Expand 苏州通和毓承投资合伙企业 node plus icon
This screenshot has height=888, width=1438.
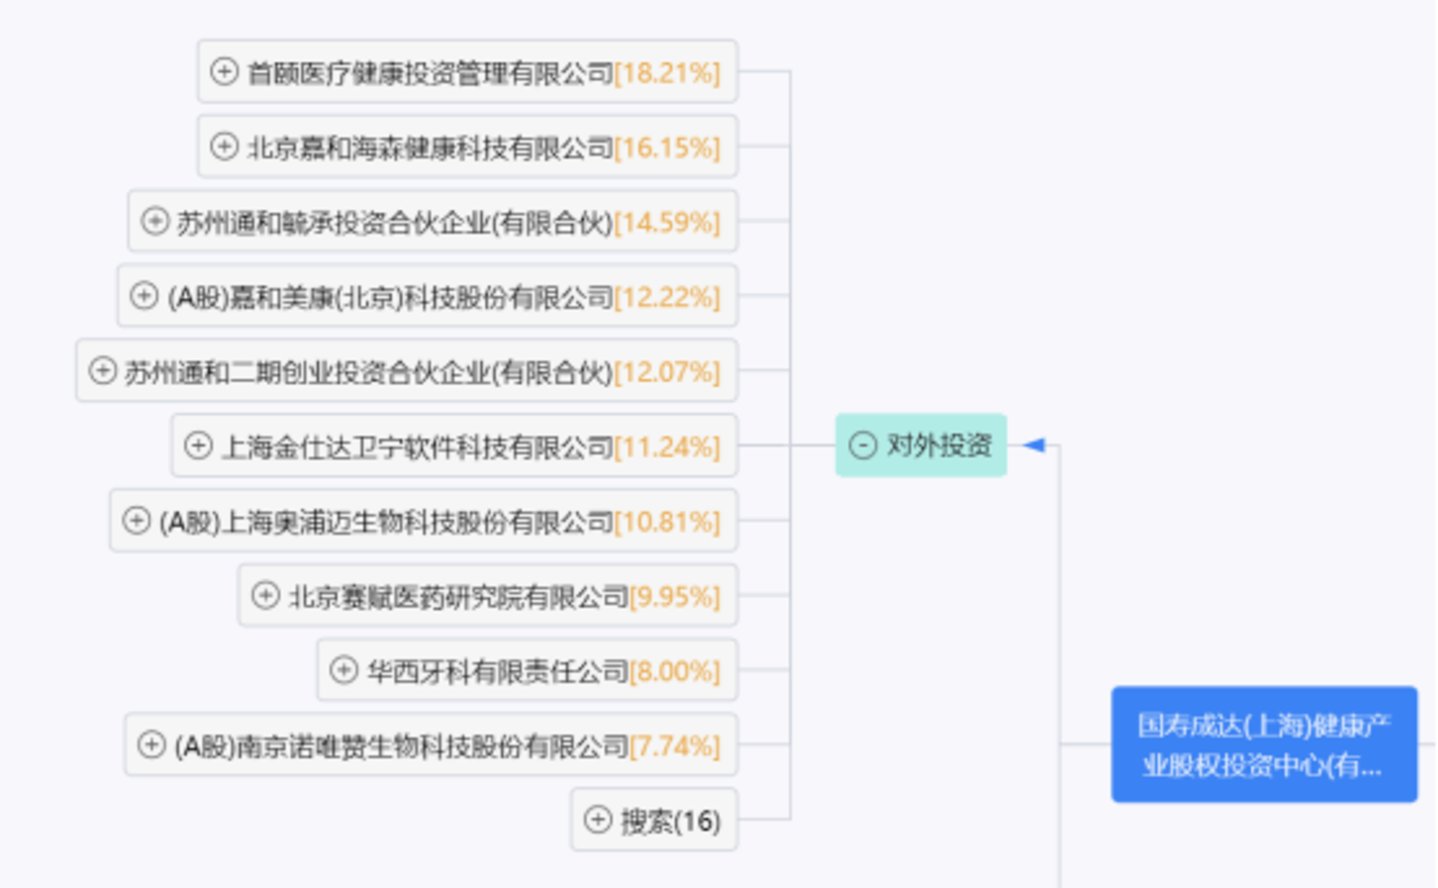tap(155, 221)
